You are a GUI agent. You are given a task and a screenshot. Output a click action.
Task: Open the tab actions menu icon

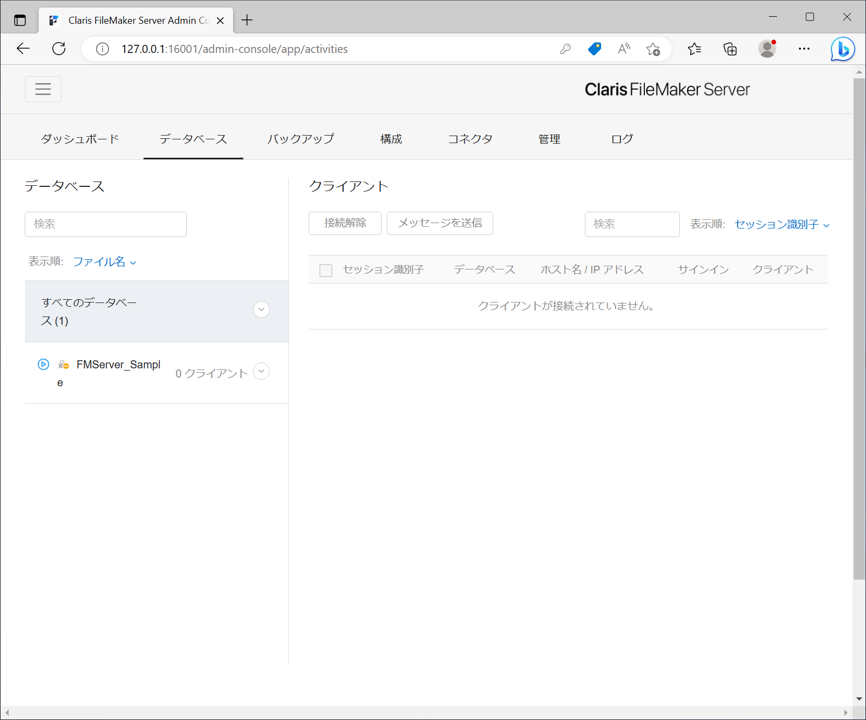click(20, 20)
